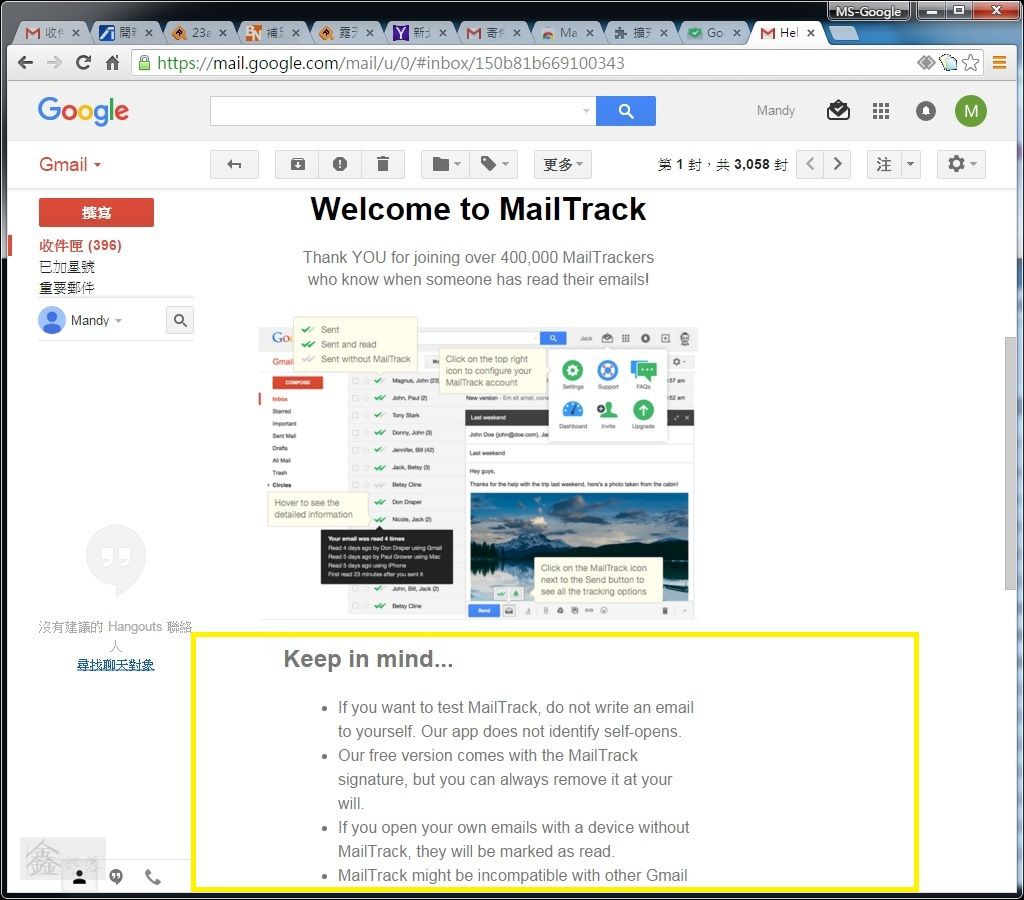Viewport: 1024px width, 900px height.
Task: Open the MailTrack envelope icon in the header
Action: pos(838,111)
